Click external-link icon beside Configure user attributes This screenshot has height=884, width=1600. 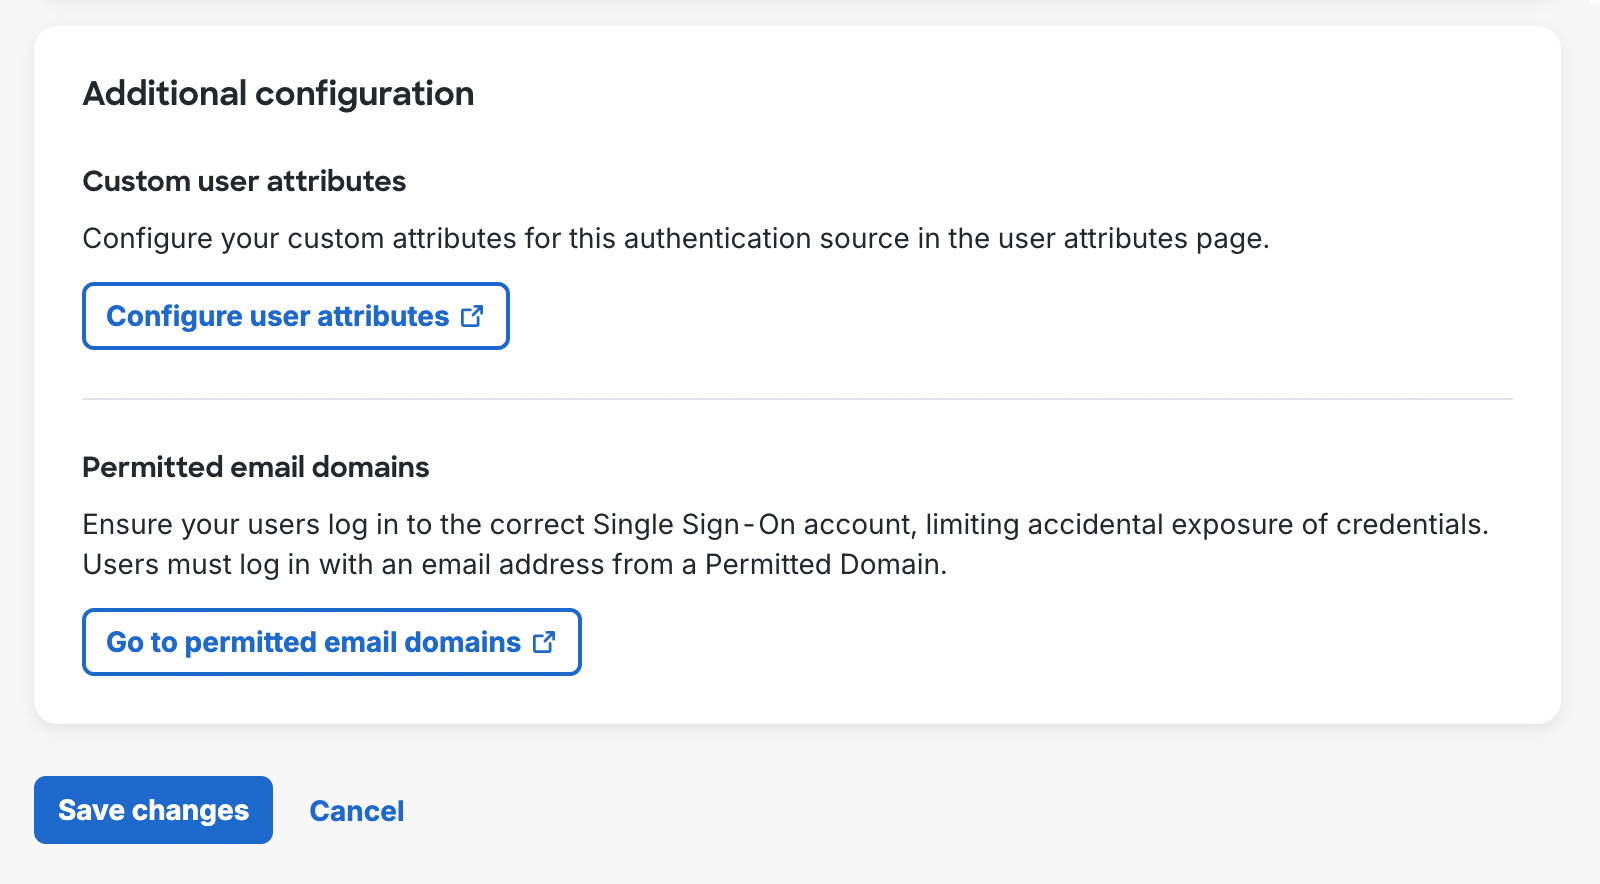472,316
